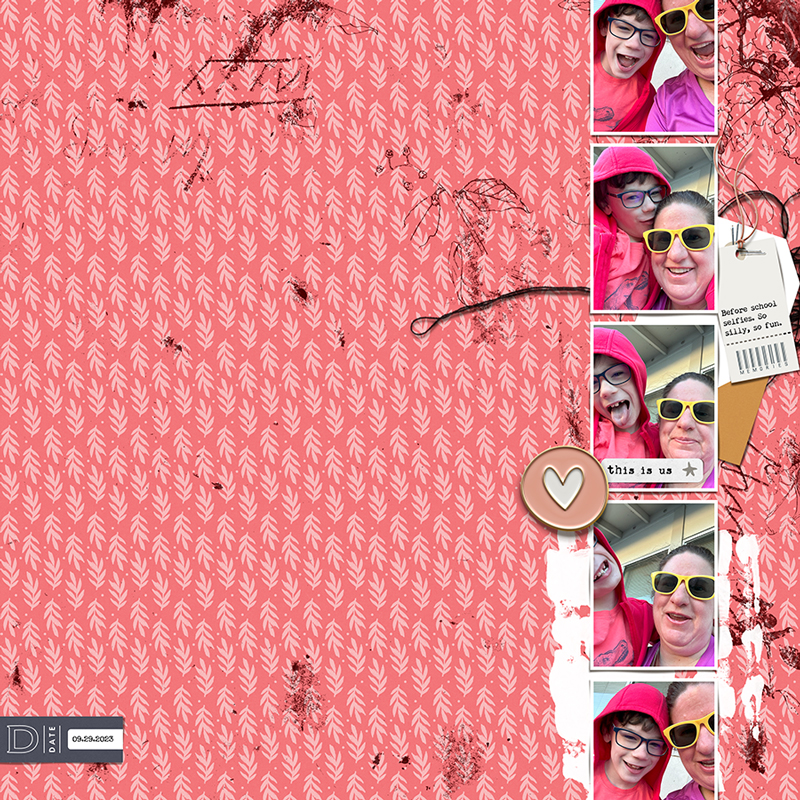Select the photo of boy kissing woman's cheek
800x800 pixels.
(x=654, y=228)
